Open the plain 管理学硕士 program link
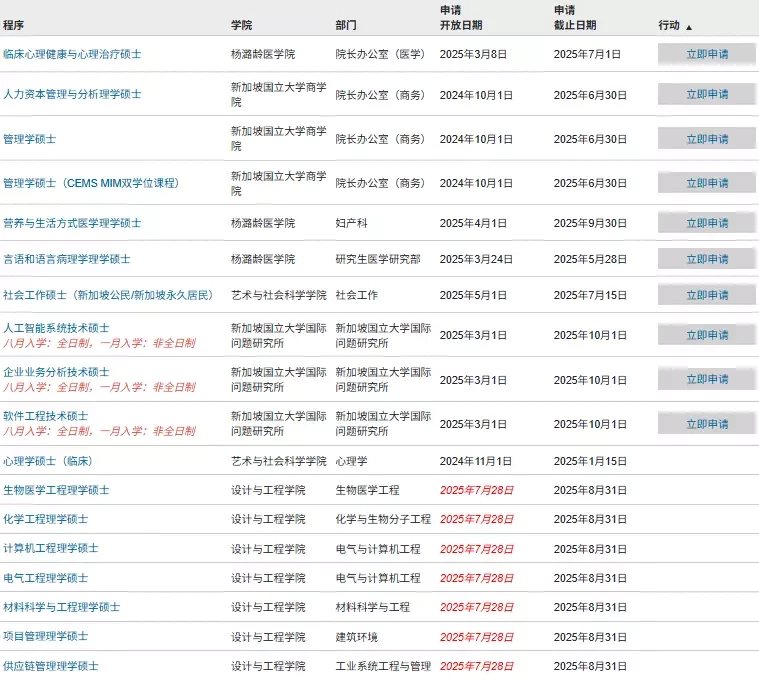This screenshot has width=759, height=679. pyautogui.click(x=30, y=139)
